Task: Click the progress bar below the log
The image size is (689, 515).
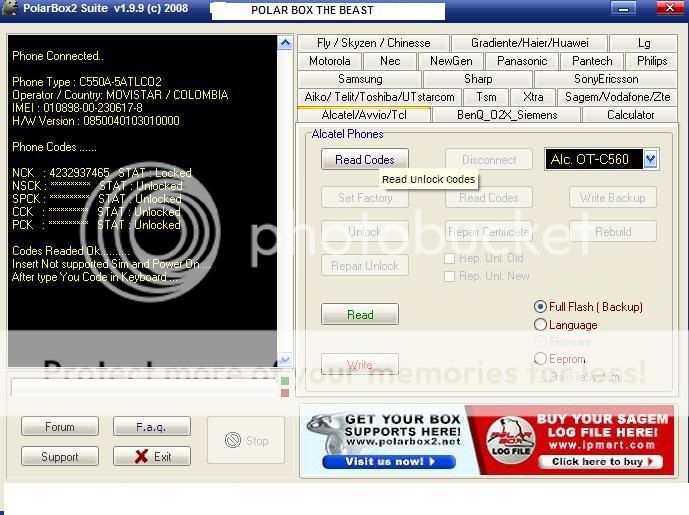Action: [143, 387]
